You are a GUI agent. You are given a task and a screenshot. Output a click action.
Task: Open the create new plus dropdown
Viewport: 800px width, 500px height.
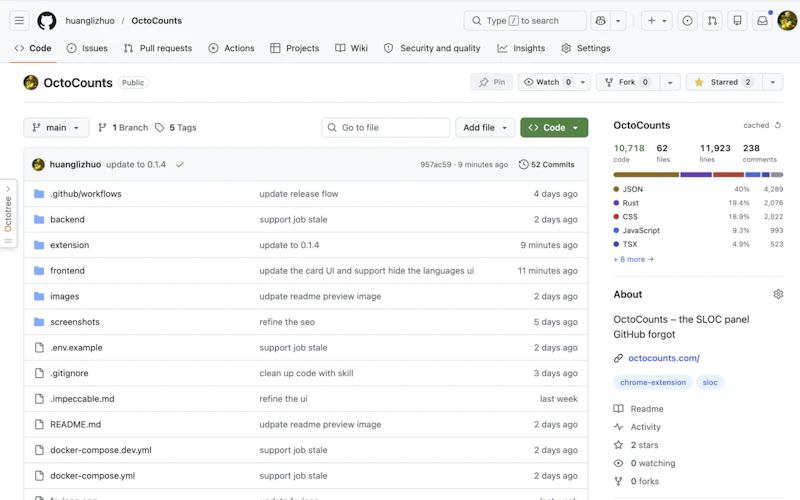point(657,20)
